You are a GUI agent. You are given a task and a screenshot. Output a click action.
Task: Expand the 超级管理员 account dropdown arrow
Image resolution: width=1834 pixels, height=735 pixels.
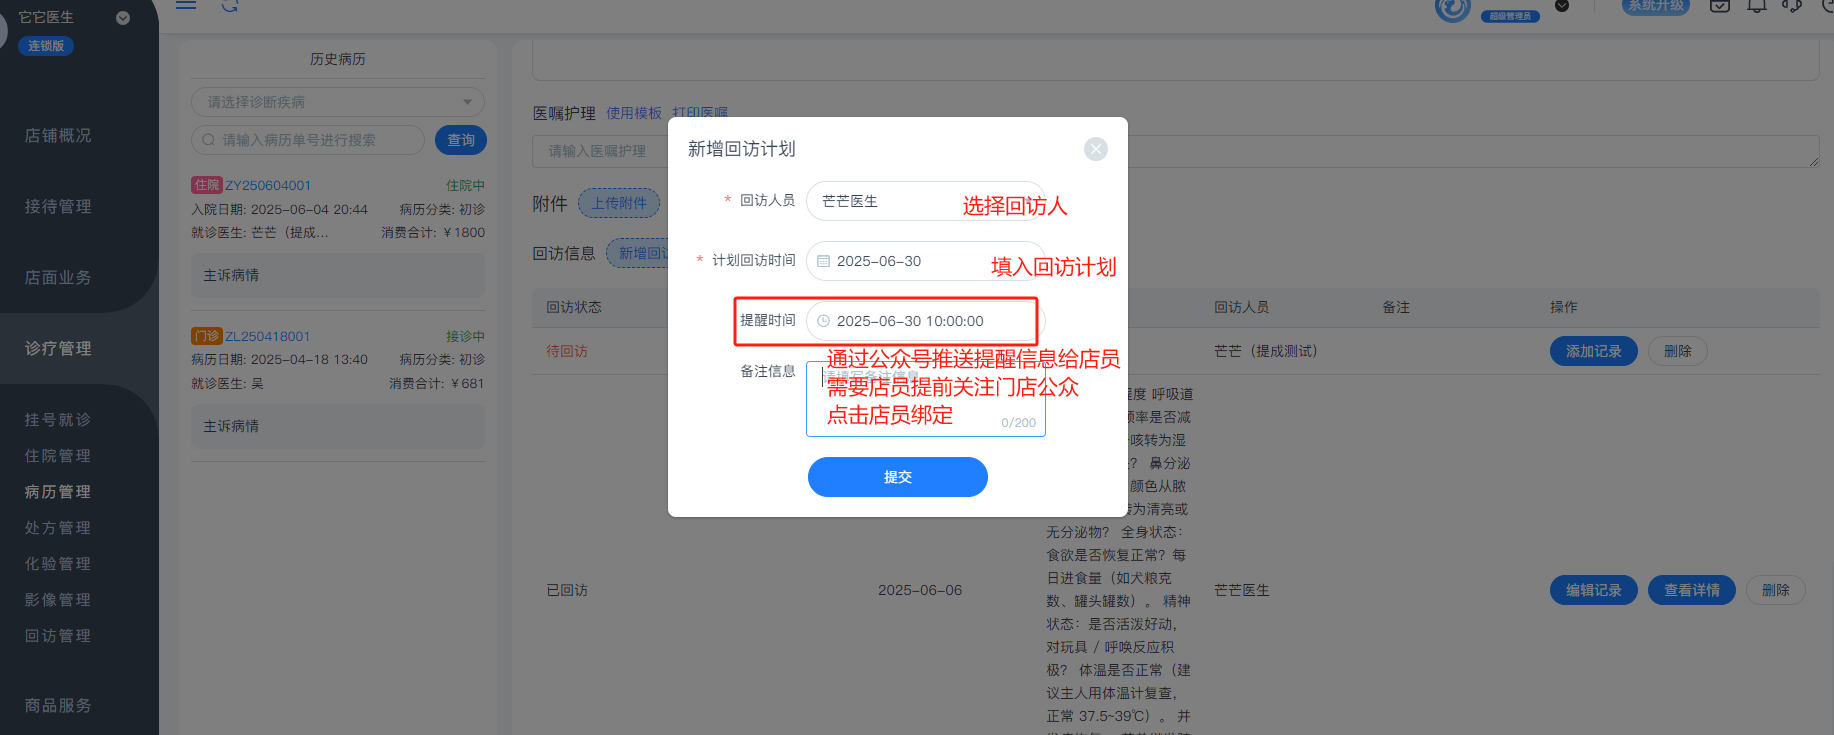click(x=1562, y=6)
